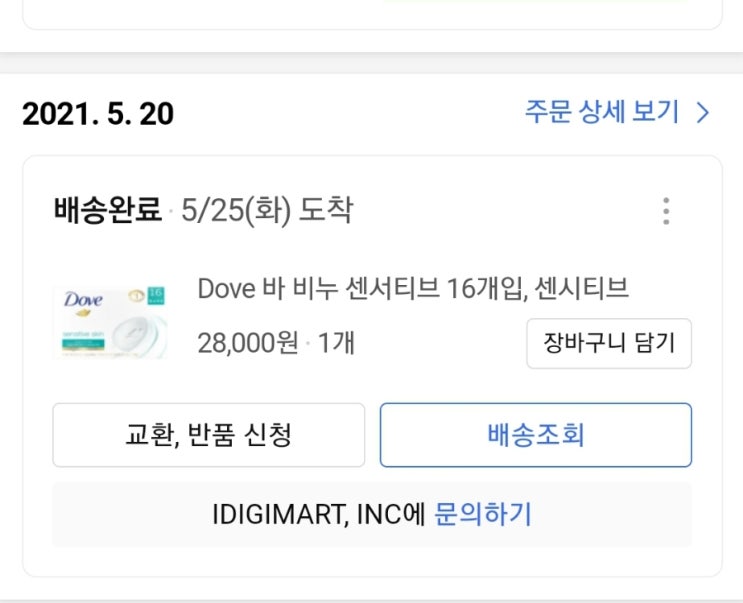Click the chevron arrow beside 주문 상세 보기
The image size is (743, 603).
click(x=702, y=113)
